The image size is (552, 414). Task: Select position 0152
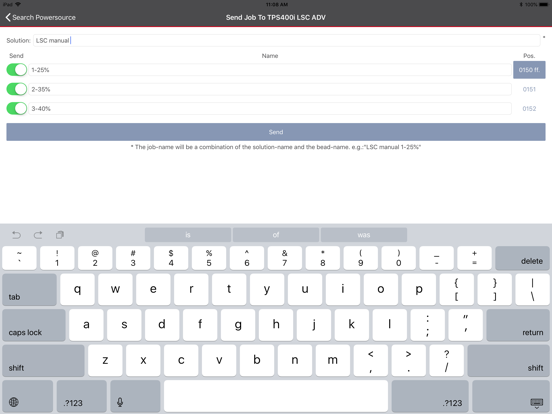529,109
